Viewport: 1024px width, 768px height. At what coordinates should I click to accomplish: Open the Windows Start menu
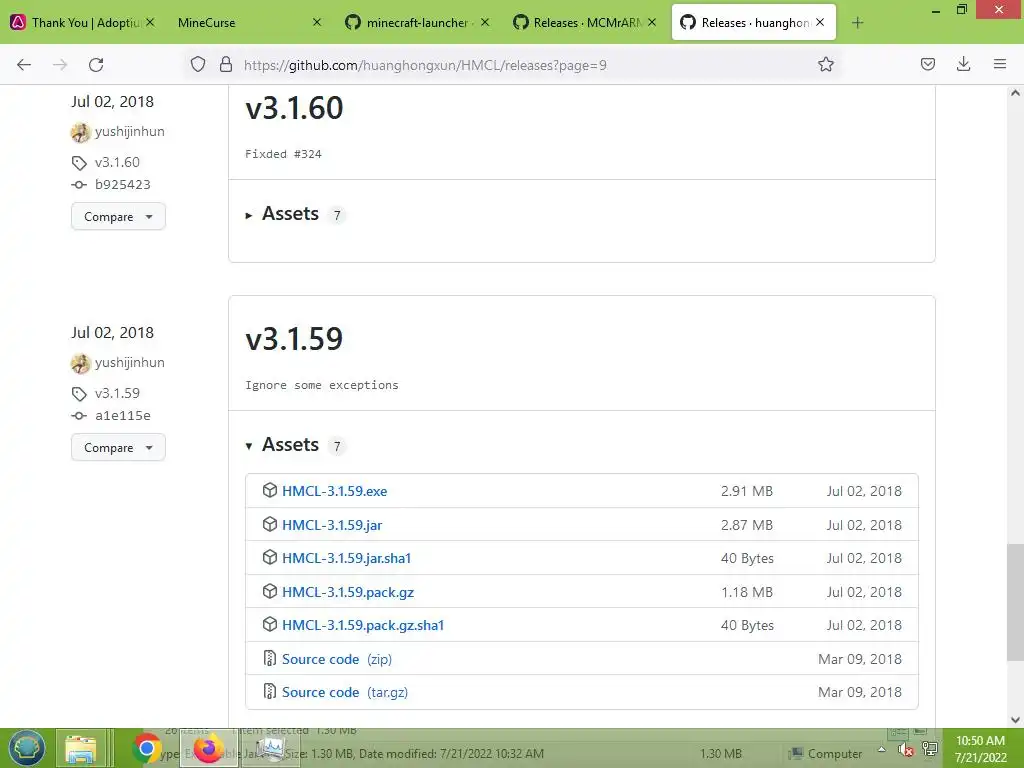pyautogui.click(x=27, y=748)
